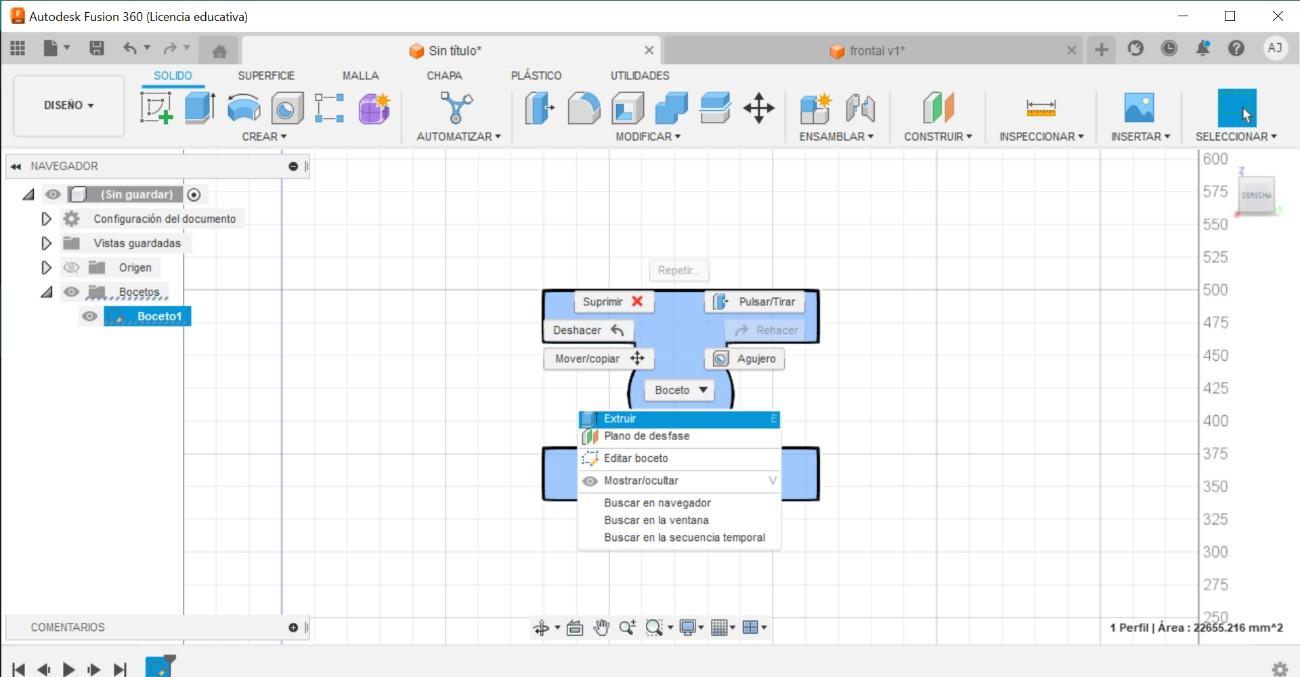Screen dimensions: 1300x677
Task: Open the DISEÑO workspace dropdown
Action: pos(69,105)
